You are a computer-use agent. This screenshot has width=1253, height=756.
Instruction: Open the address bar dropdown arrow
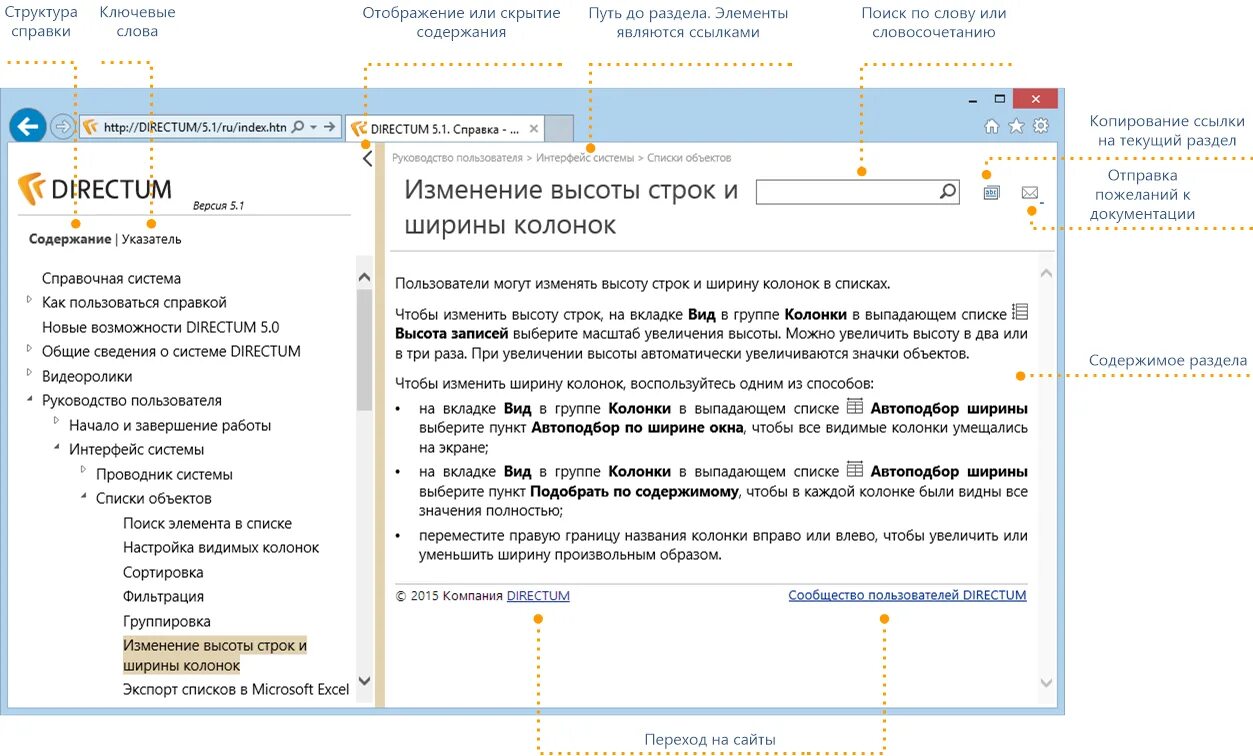[x=314, y=127]
